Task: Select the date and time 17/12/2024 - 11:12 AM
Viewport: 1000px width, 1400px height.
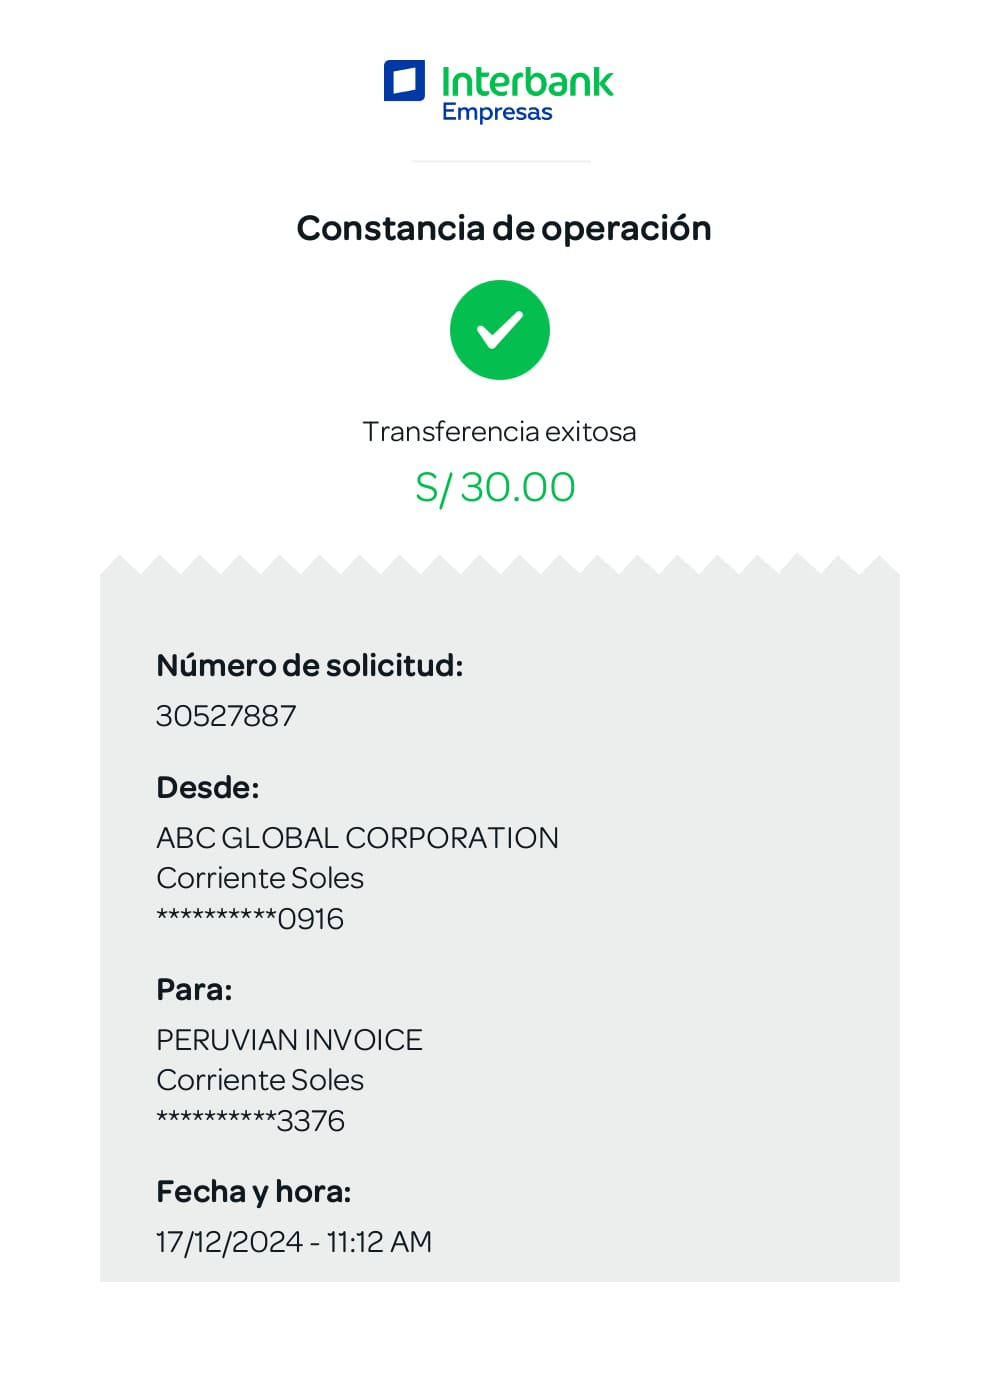Action: (294, 1242)
